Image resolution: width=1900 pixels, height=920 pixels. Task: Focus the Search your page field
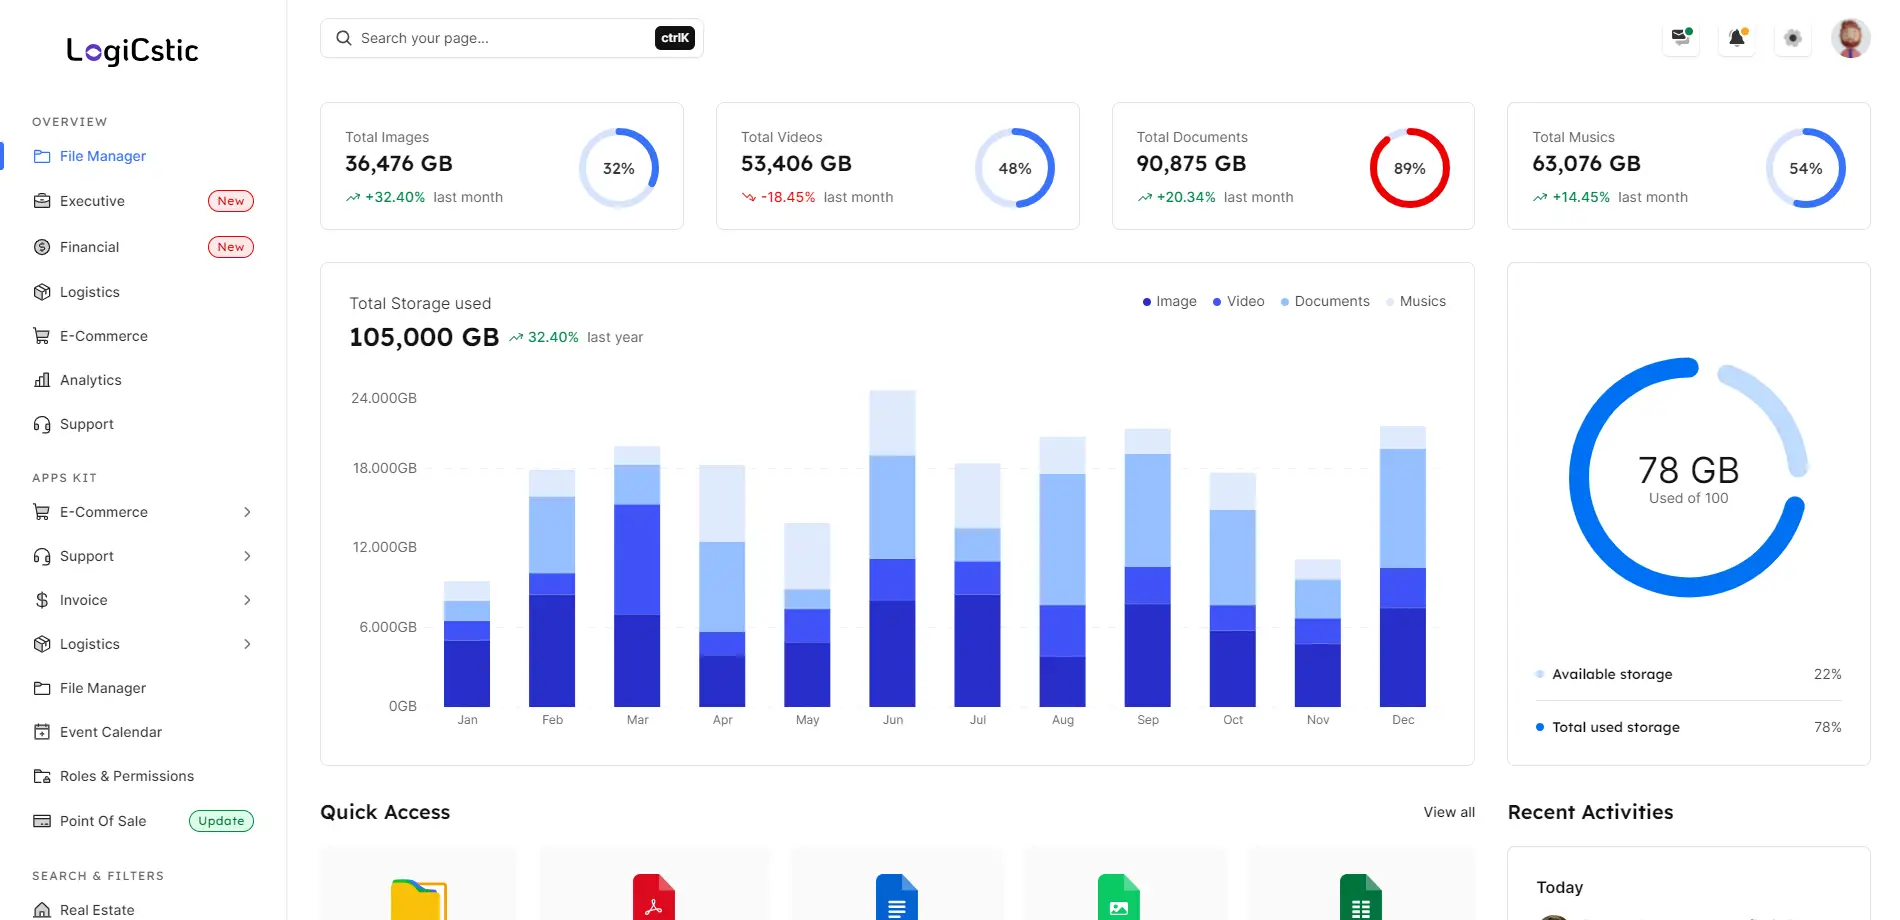(x=512, y=38)
